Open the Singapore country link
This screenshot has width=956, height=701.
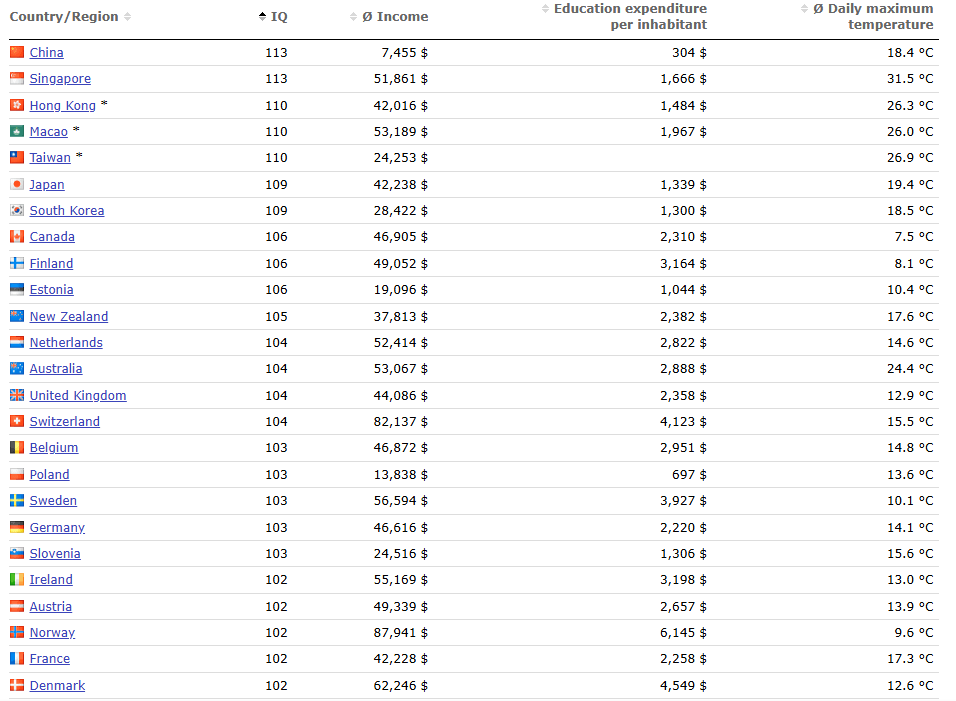(x=60, y=79)
